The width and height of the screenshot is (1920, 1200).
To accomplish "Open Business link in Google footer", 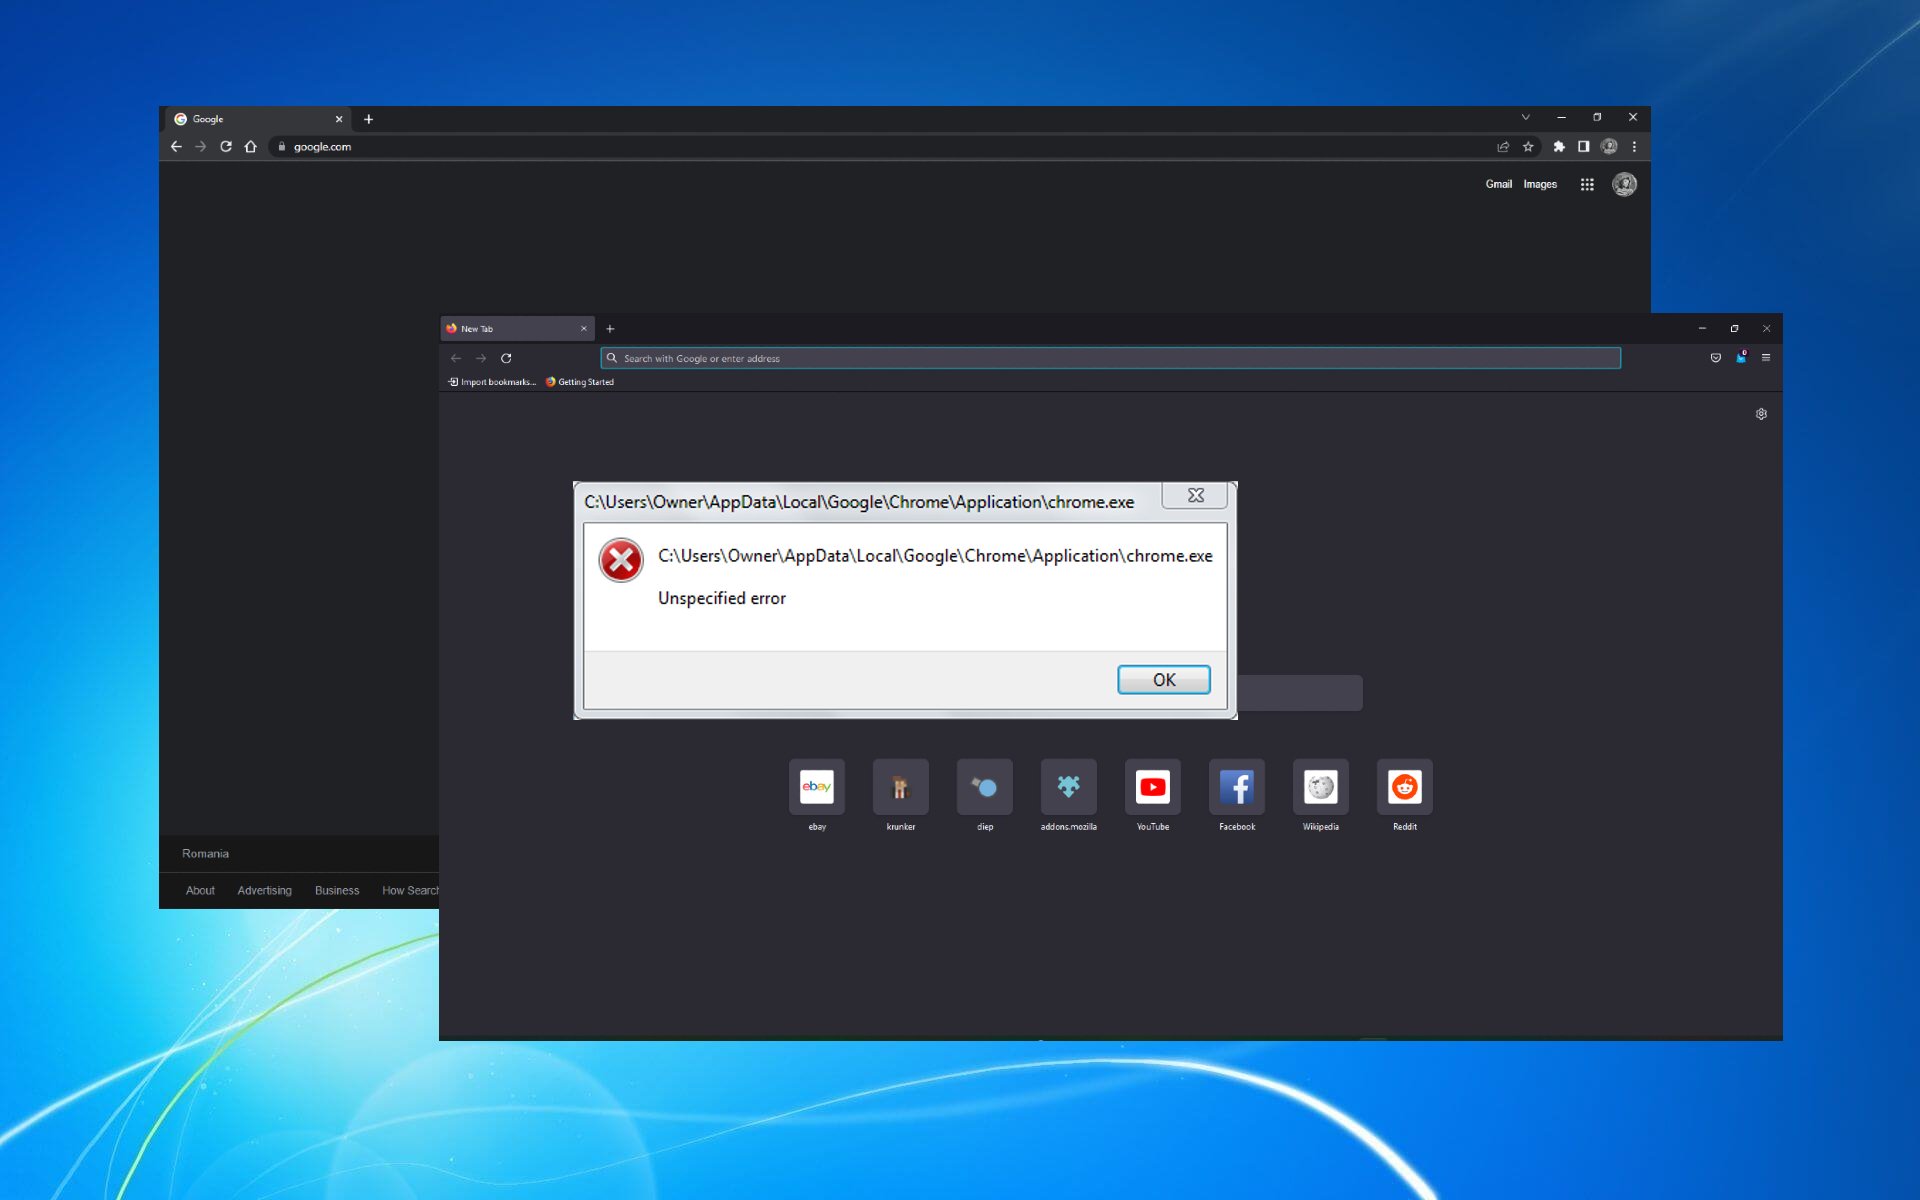I will [x=337, y=890].
